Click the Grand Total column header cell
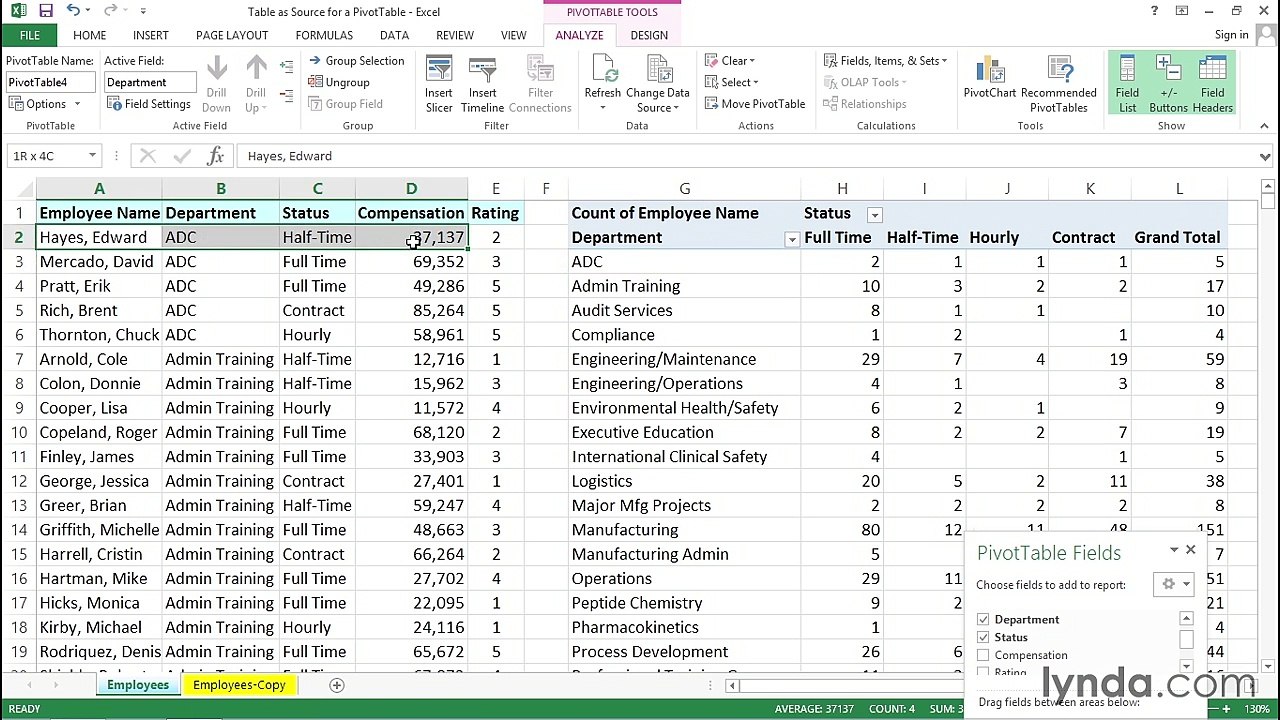 point(1177,238)
